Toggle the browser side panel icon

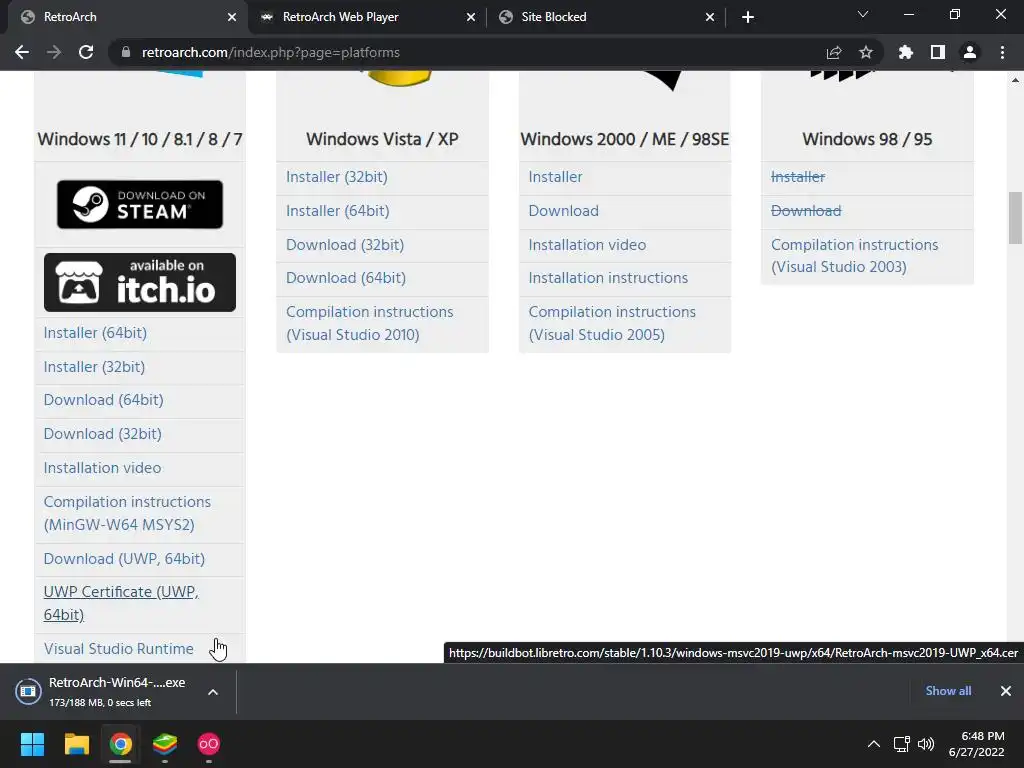pos(938,52)
